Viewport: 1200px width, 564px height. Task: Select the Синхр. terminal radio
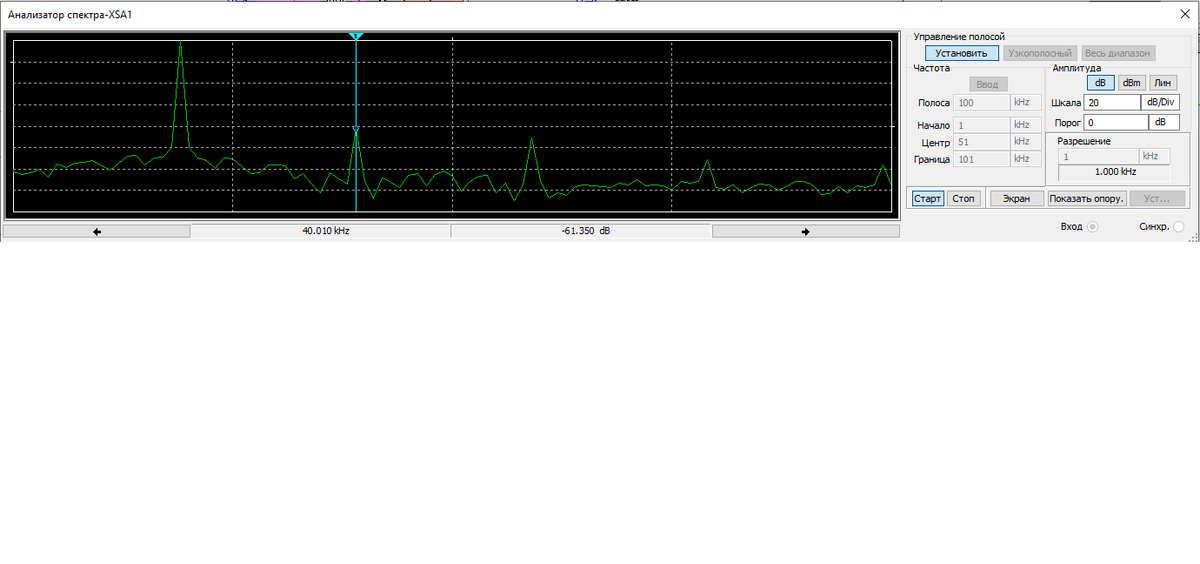(x=1178, y=227)
